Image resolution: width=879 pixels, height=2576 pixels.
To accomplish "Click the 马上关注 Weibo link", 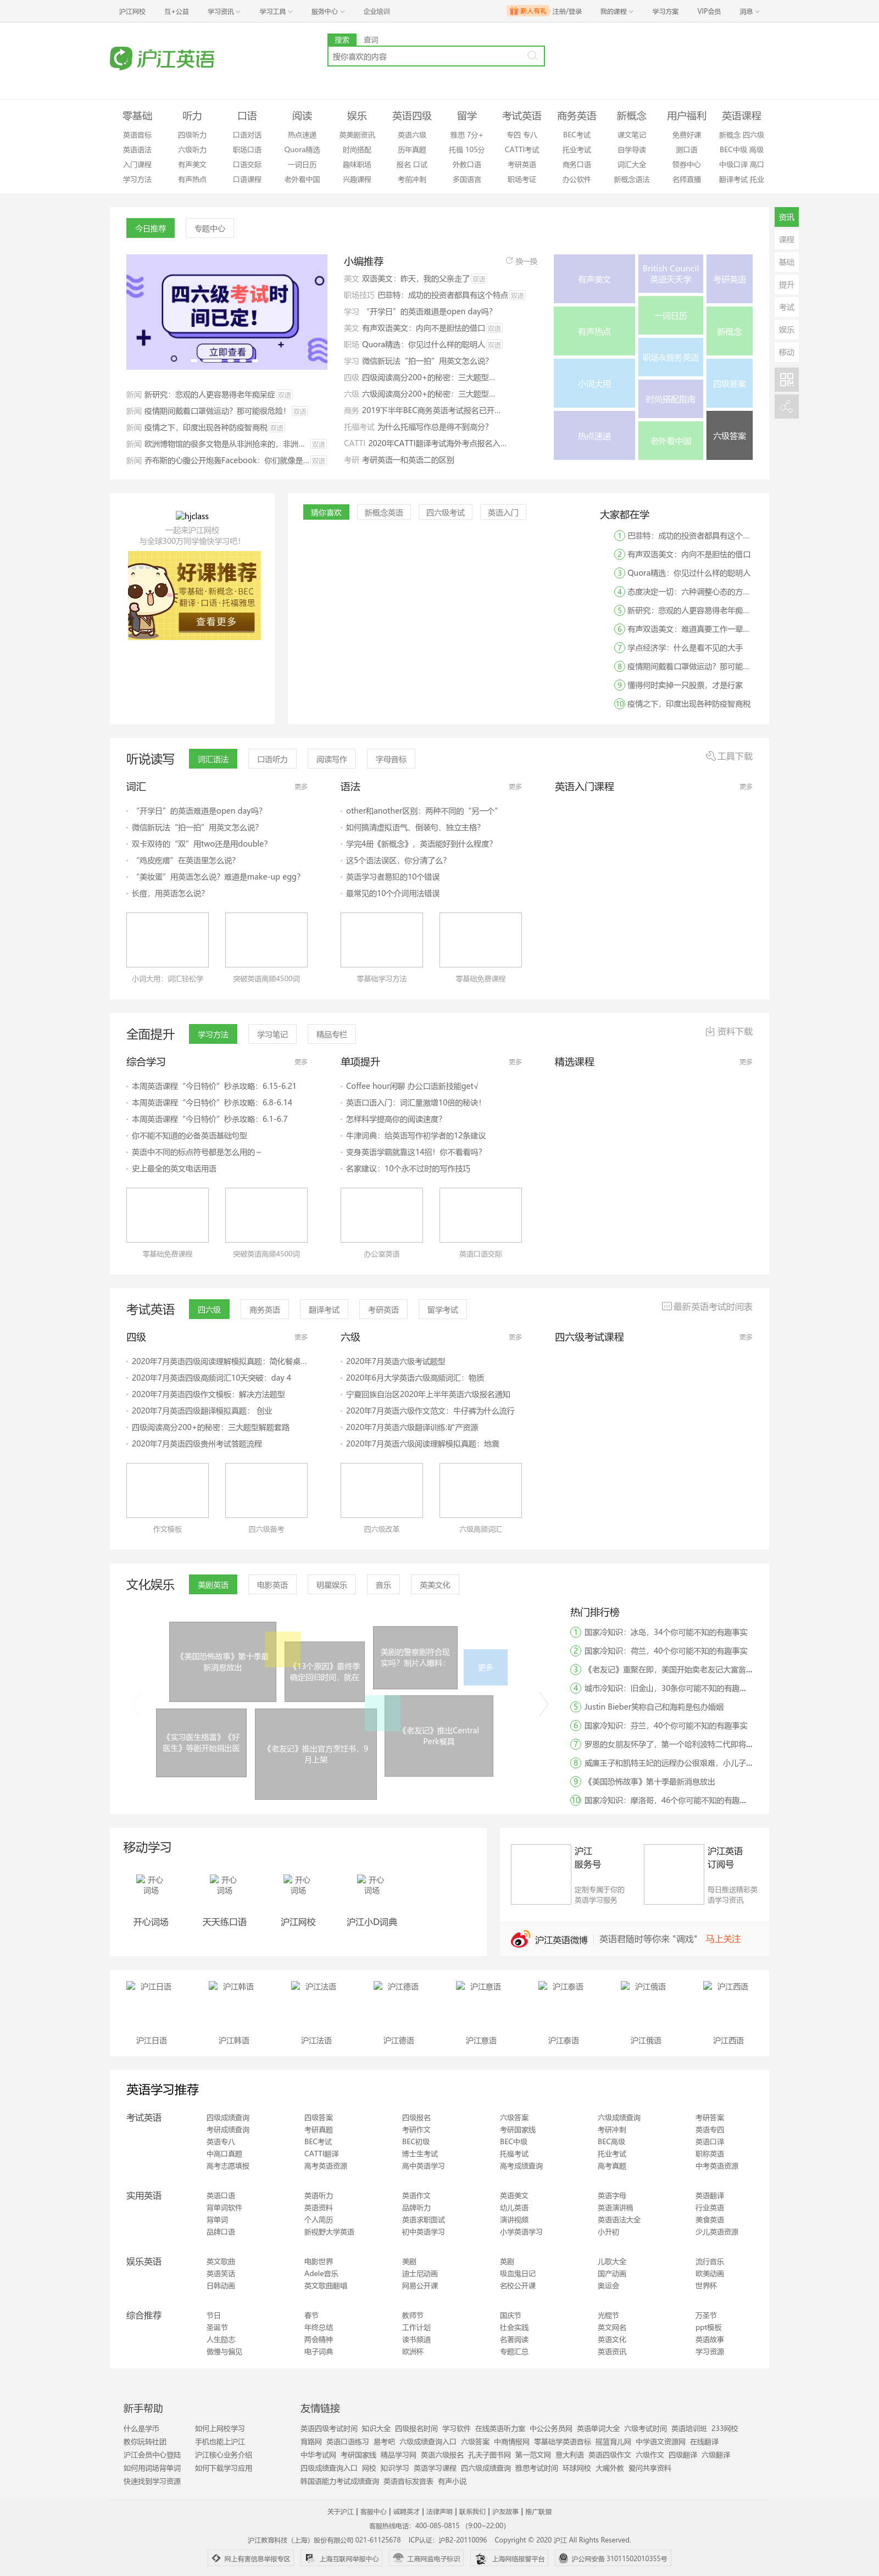I will pyautogui.click(x=723, y=1939).
